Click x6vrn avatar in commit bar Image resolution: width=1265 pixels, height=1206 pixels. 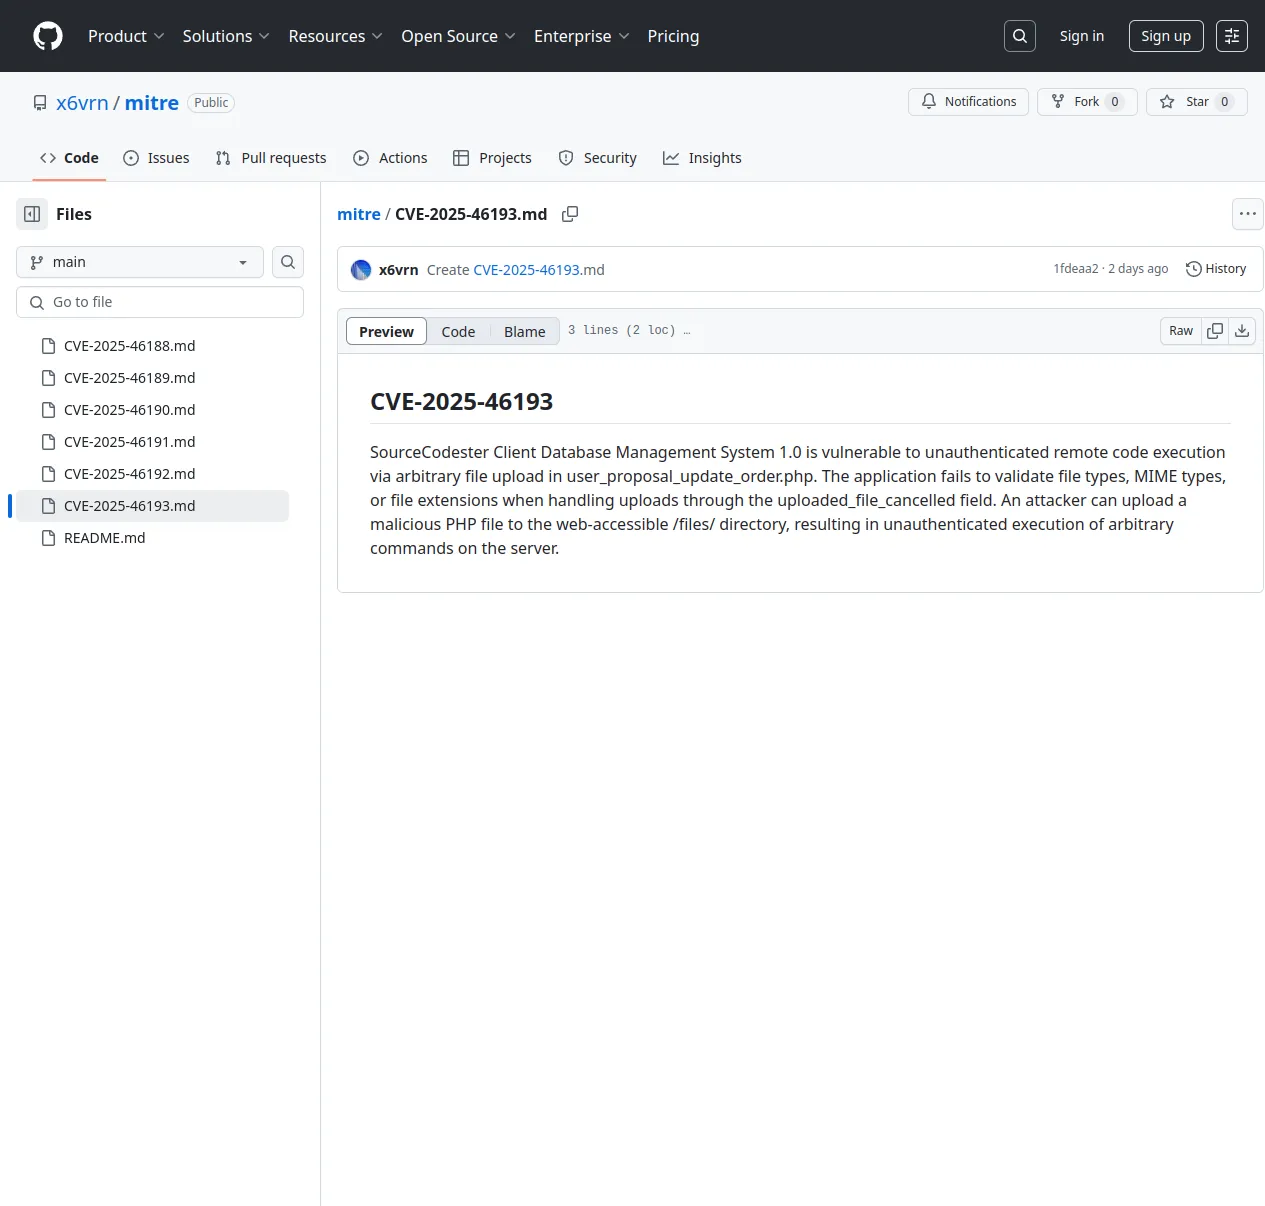coord(361,270)
